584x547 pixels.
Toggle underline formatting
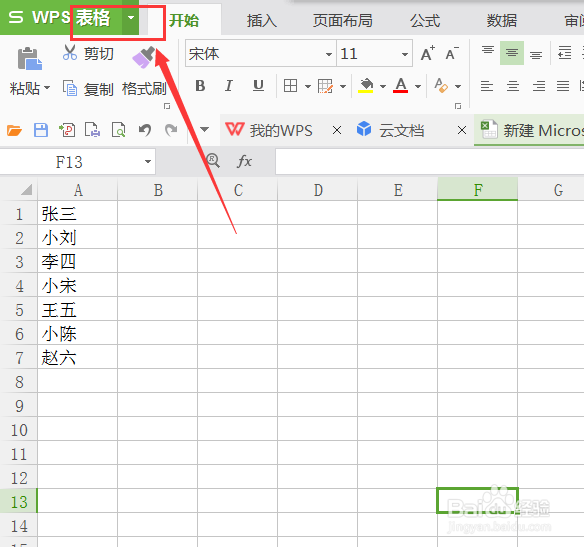coord(258,86)
